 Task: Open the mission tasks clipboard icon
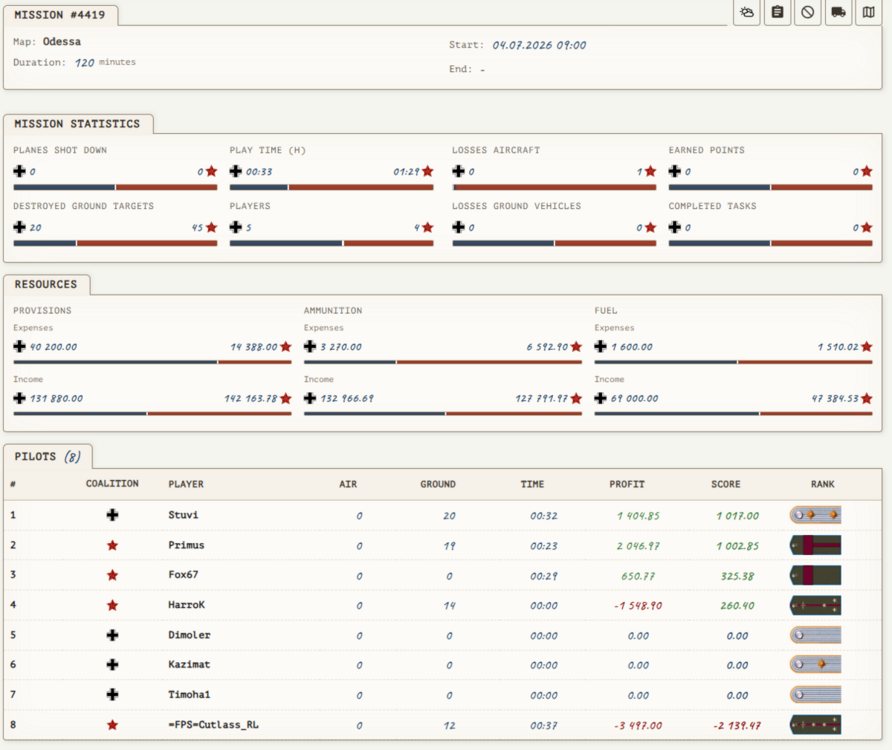777,12
